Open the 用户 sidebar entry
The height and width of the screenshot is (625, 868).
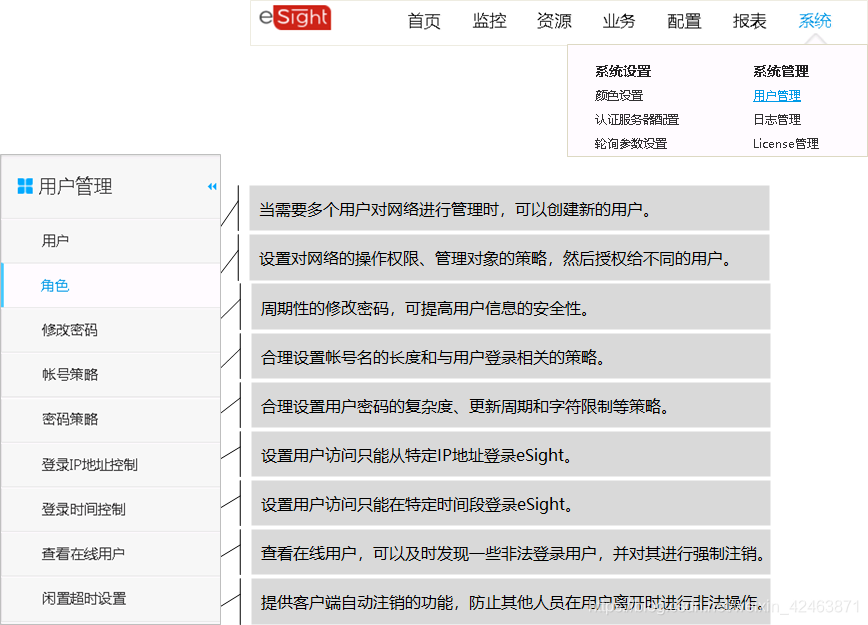point(111,241)
